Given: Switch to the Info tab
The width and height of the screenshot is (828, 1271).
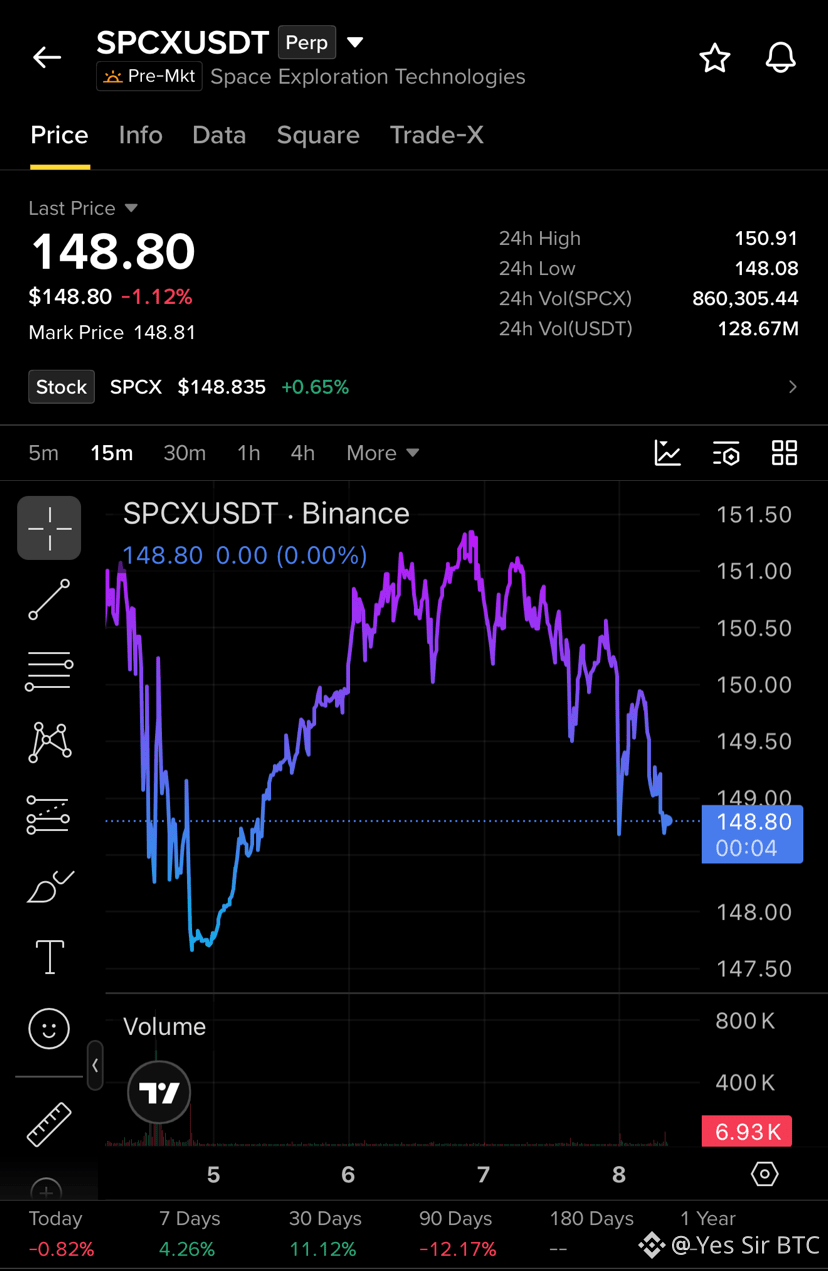Looking at the screenshot, I should coord(140,135).
